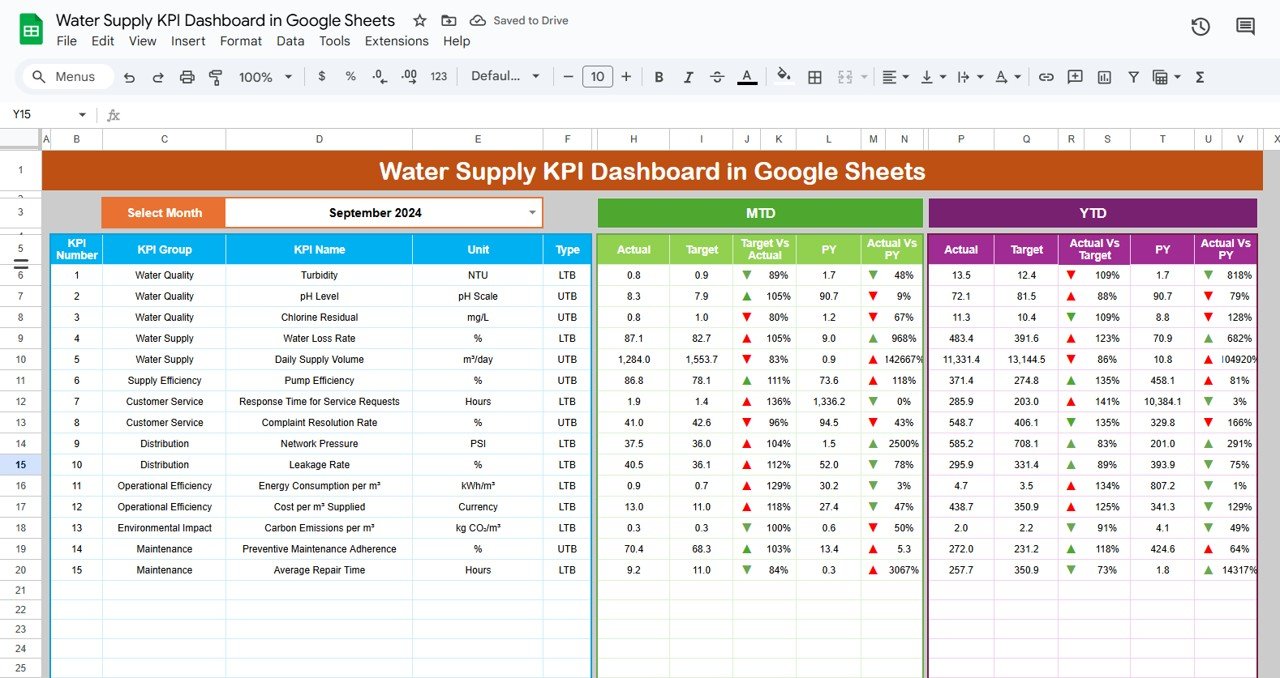Apply currency format with dollar icon
Viewport: 1280px width, 678px height.
(x=321, y=76)
